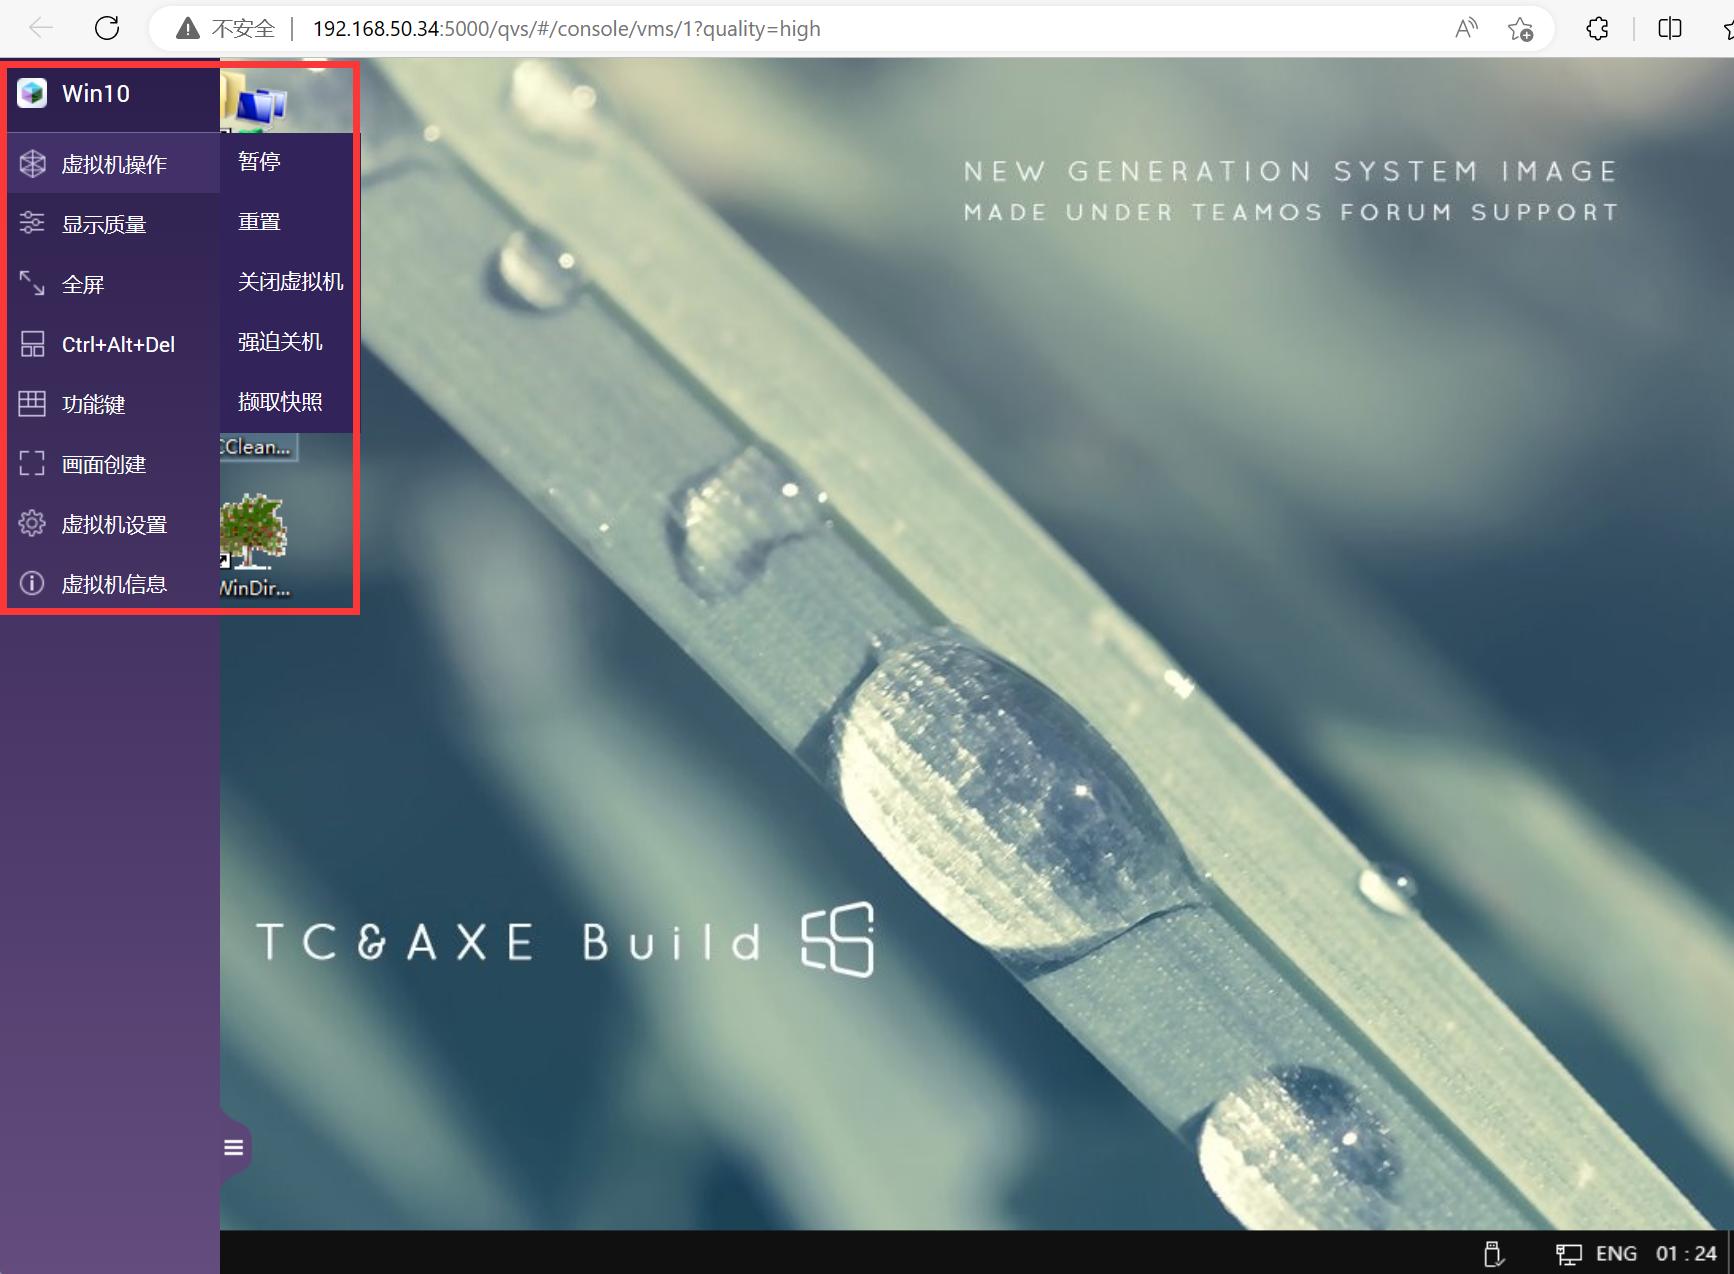The image size is (1734, 1274).
Task: Click the USB device icon in taskbar
Action: pyautogui.click(x=1493, y=1252)
